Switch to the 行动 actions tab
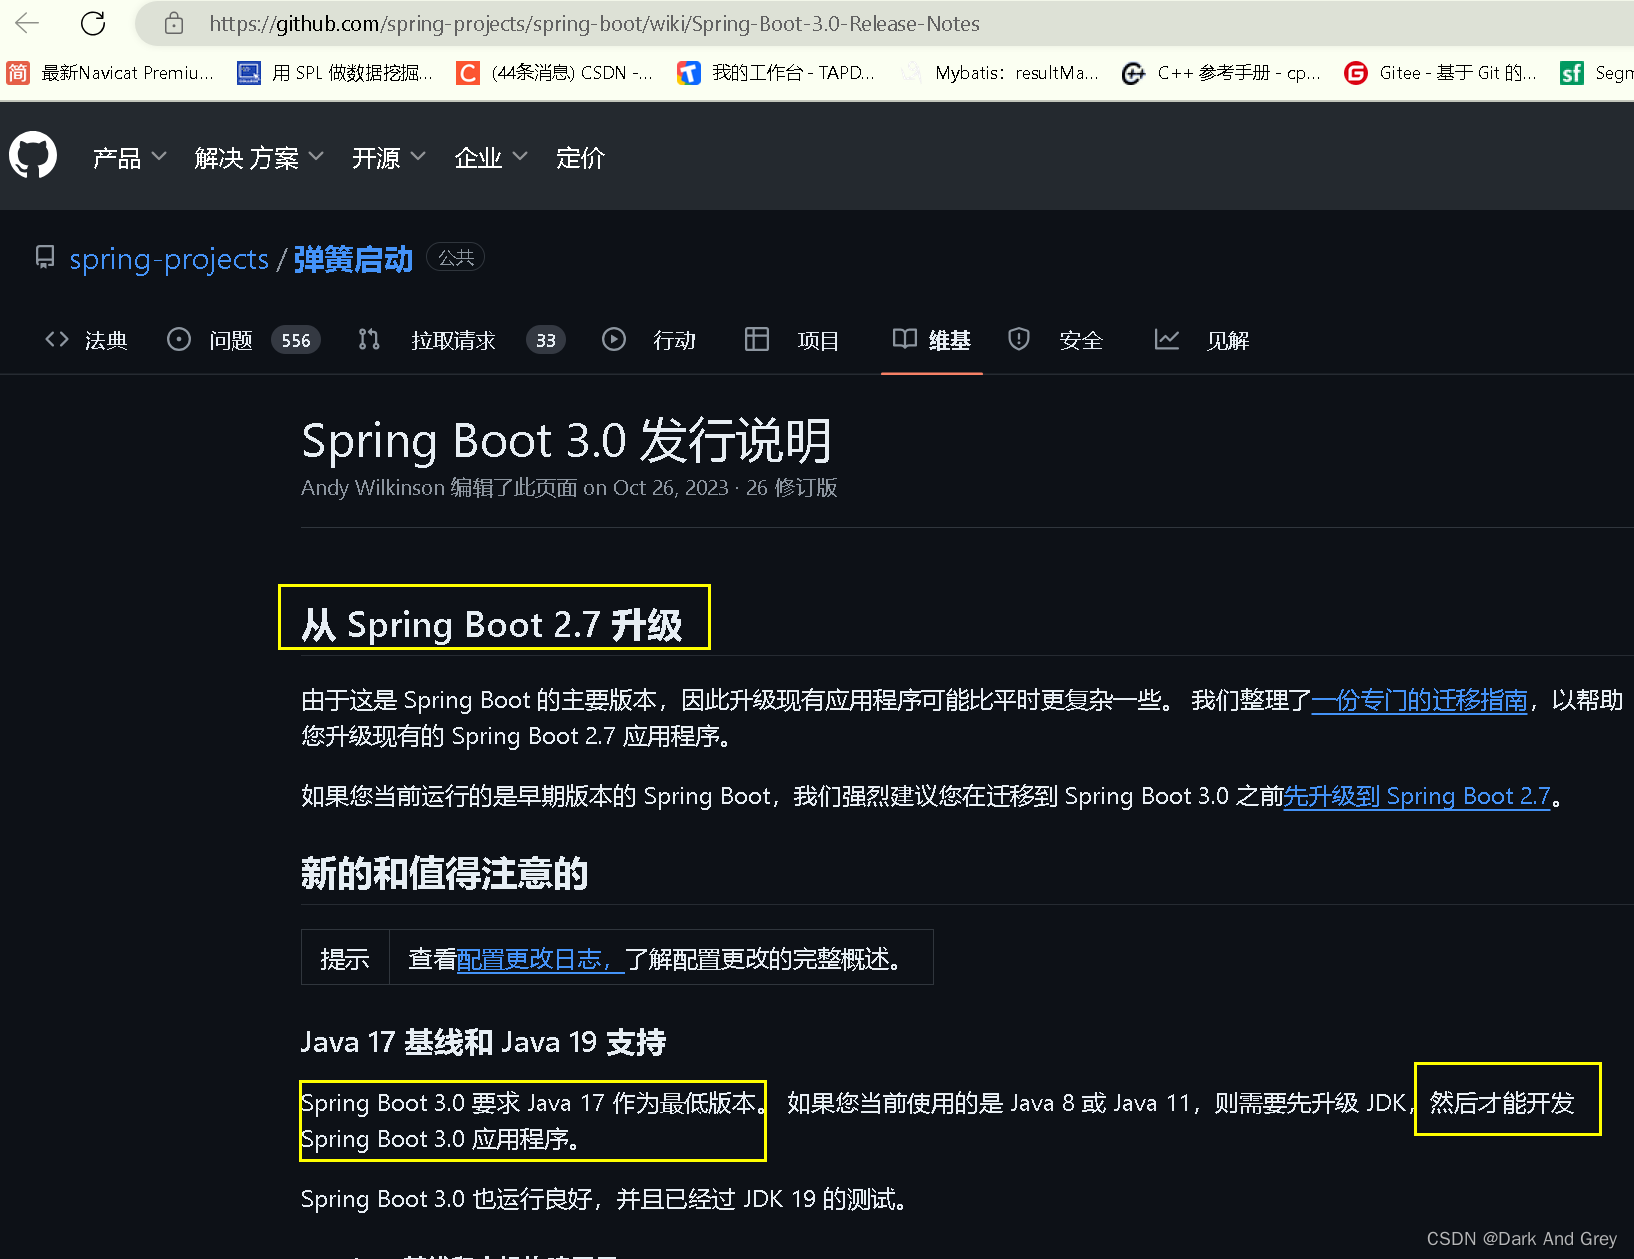Viewport: 1634px width, 1259px height. 648,340
